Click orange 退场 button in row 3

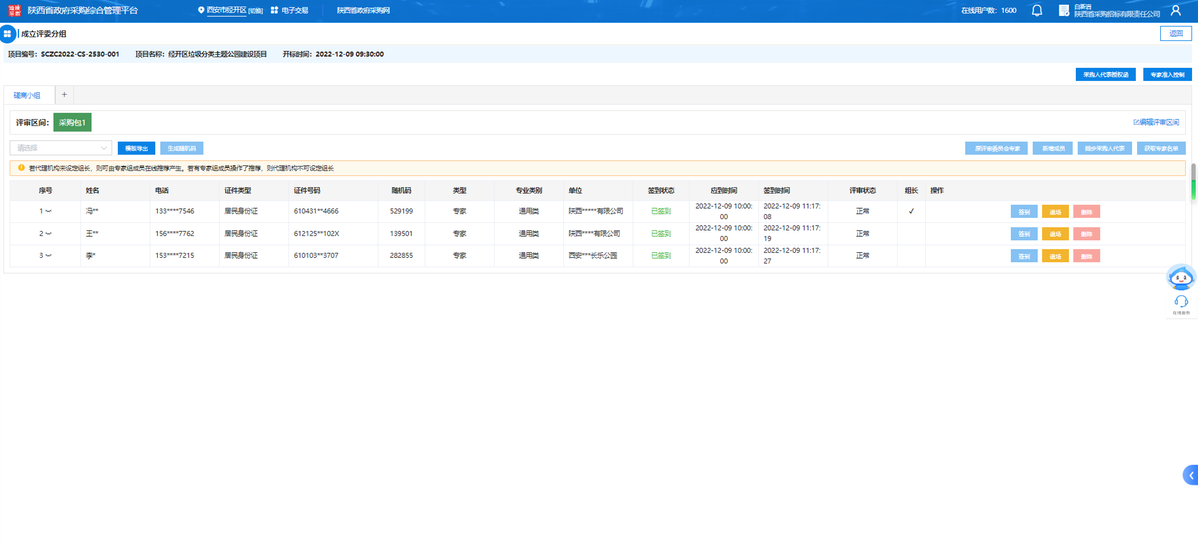(x=1055, y=256)
